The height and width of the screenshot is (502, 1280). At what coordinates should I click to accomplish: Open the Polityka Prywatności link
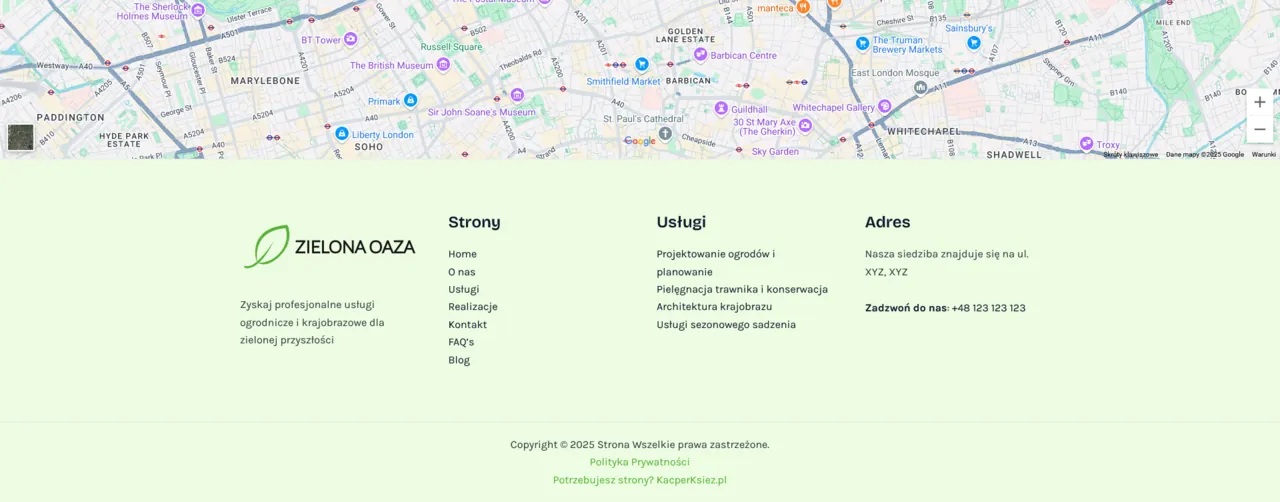pos(640,462)
